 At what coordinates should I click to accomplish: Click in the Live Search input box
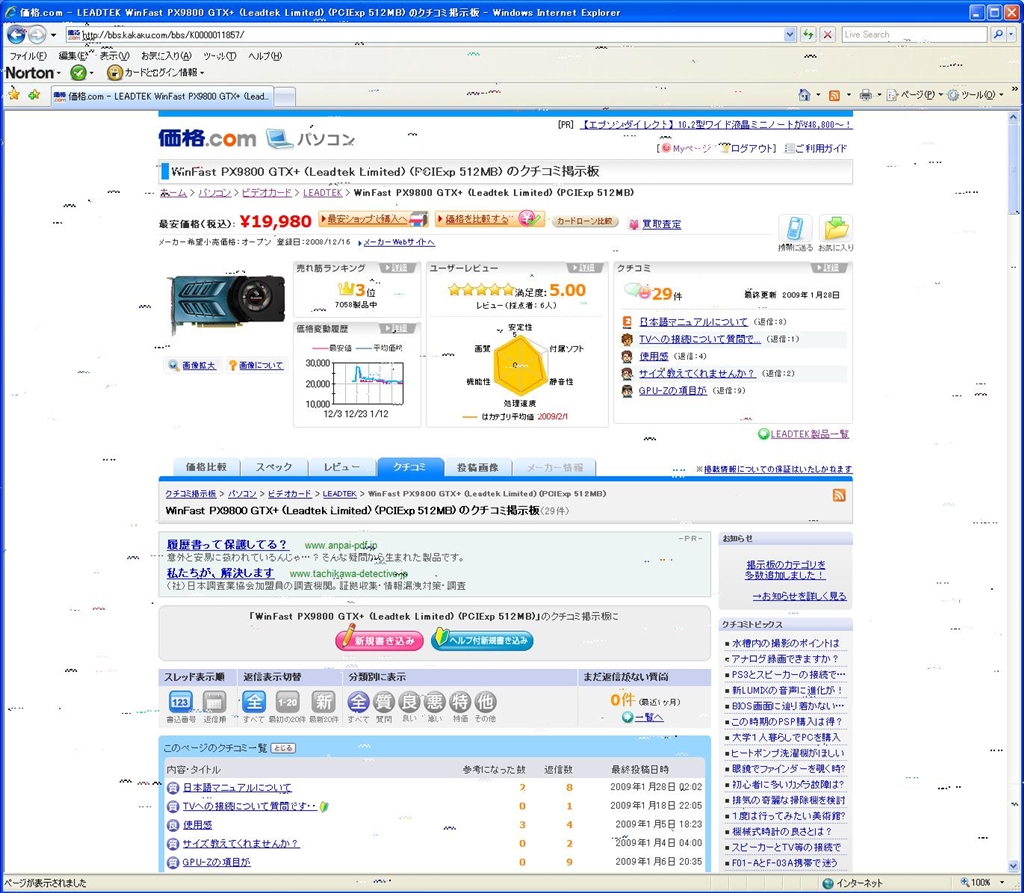(914, 35)
